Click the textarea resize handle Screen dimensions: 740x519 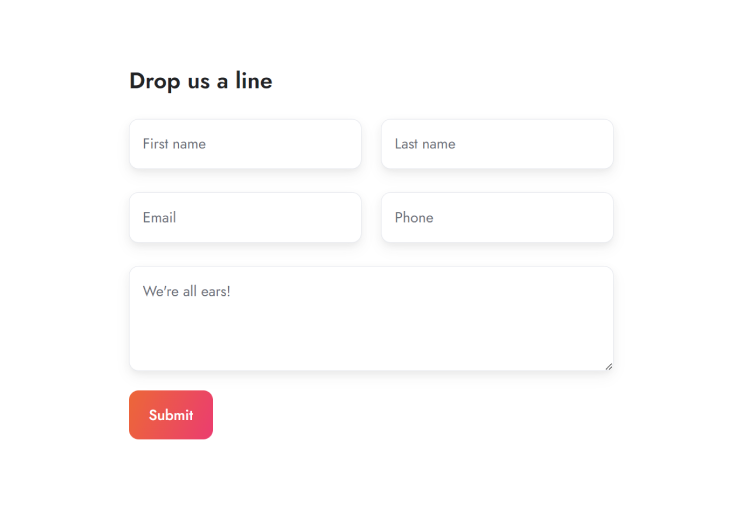[x=608, y=365]
